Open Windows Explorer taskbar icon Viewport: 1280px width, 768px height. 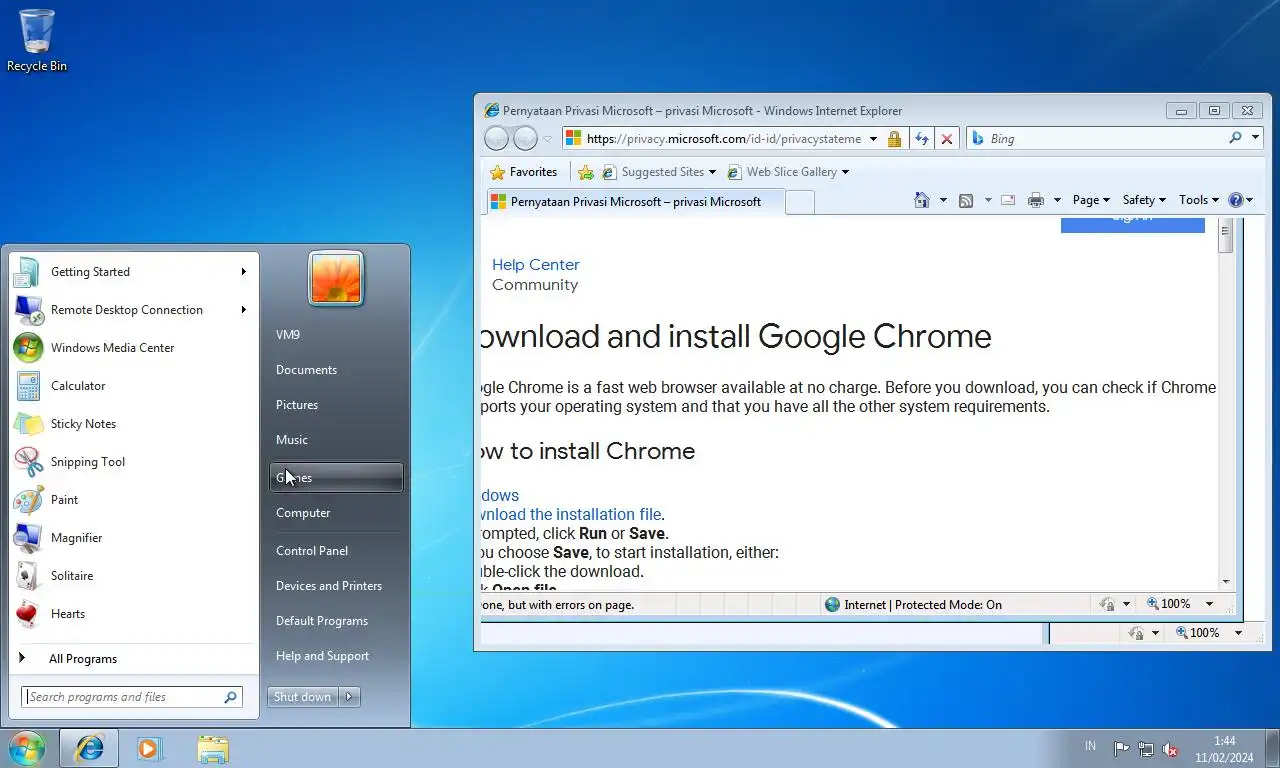pos(212,748)
